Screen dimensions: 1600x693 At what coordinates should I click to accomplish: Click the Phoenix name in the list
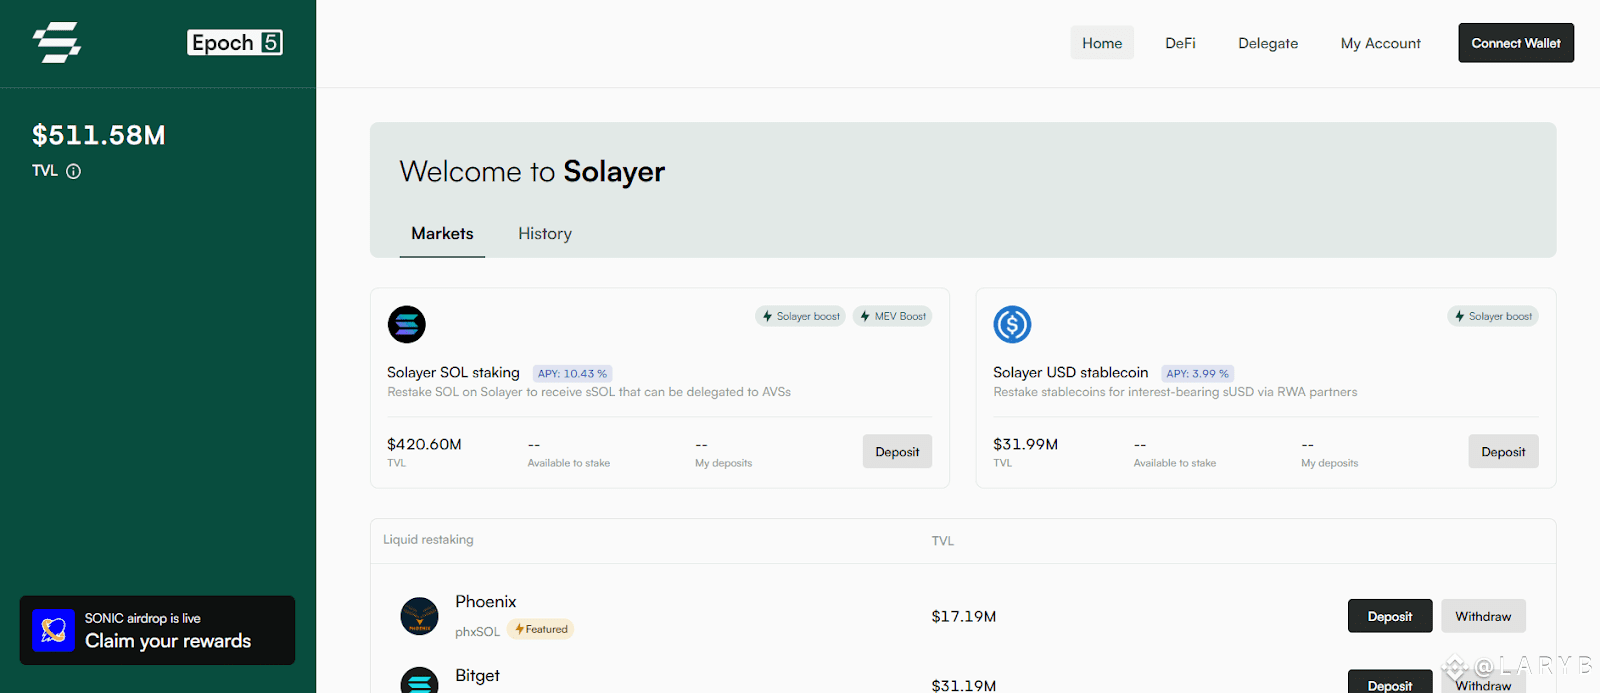[x=486, y=601]
